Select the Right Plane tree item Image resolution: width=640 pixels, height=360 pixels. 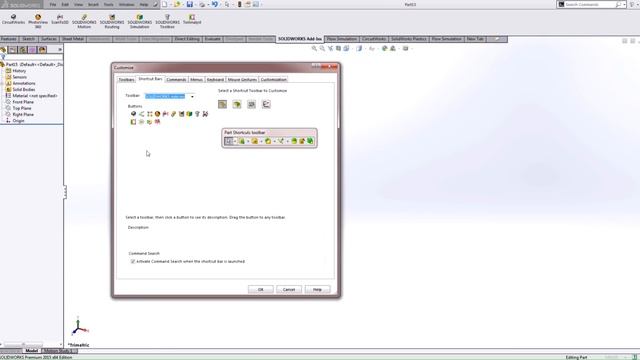pyautogui.click(x=23, y=115)
